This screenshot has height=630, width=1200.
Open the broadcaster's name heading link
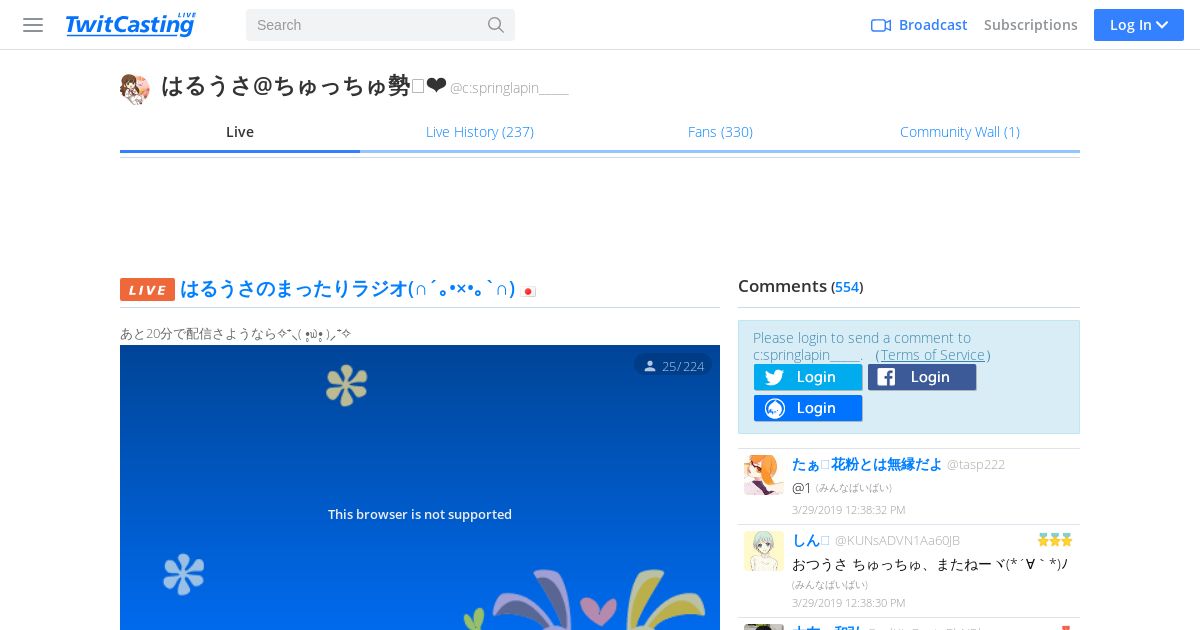(x=303, y=87)
